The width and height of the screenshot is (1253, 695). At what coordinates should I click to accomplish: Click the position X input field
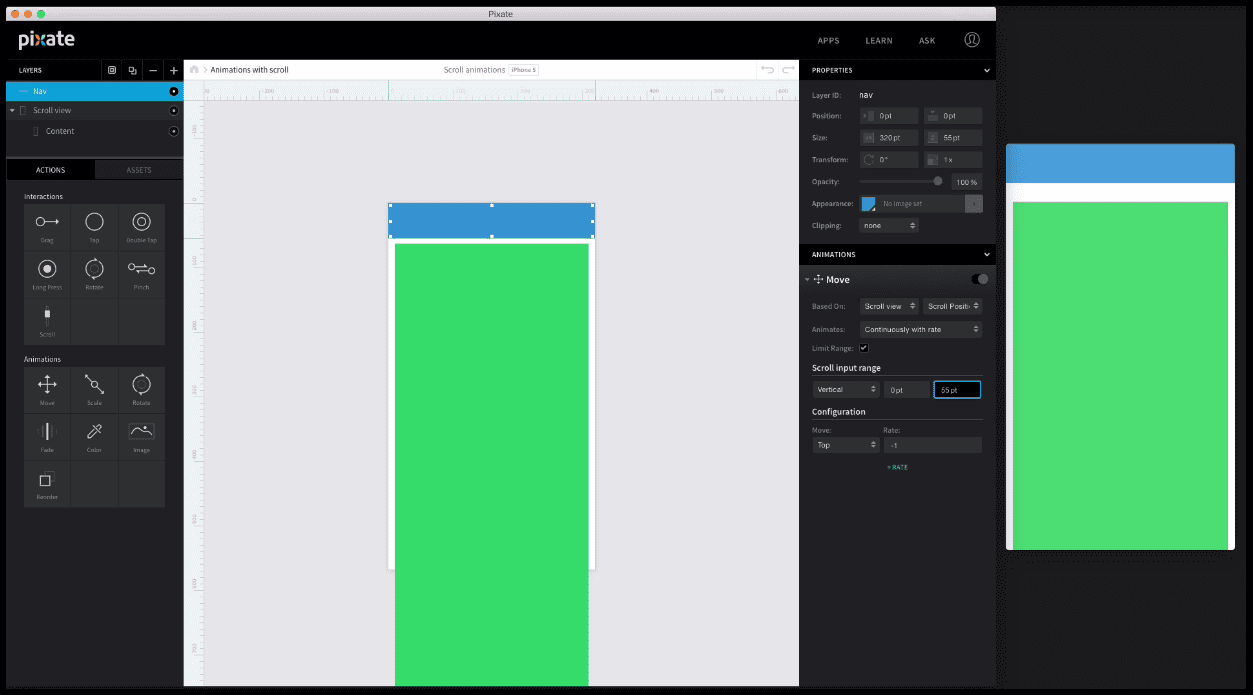point(888,116)
